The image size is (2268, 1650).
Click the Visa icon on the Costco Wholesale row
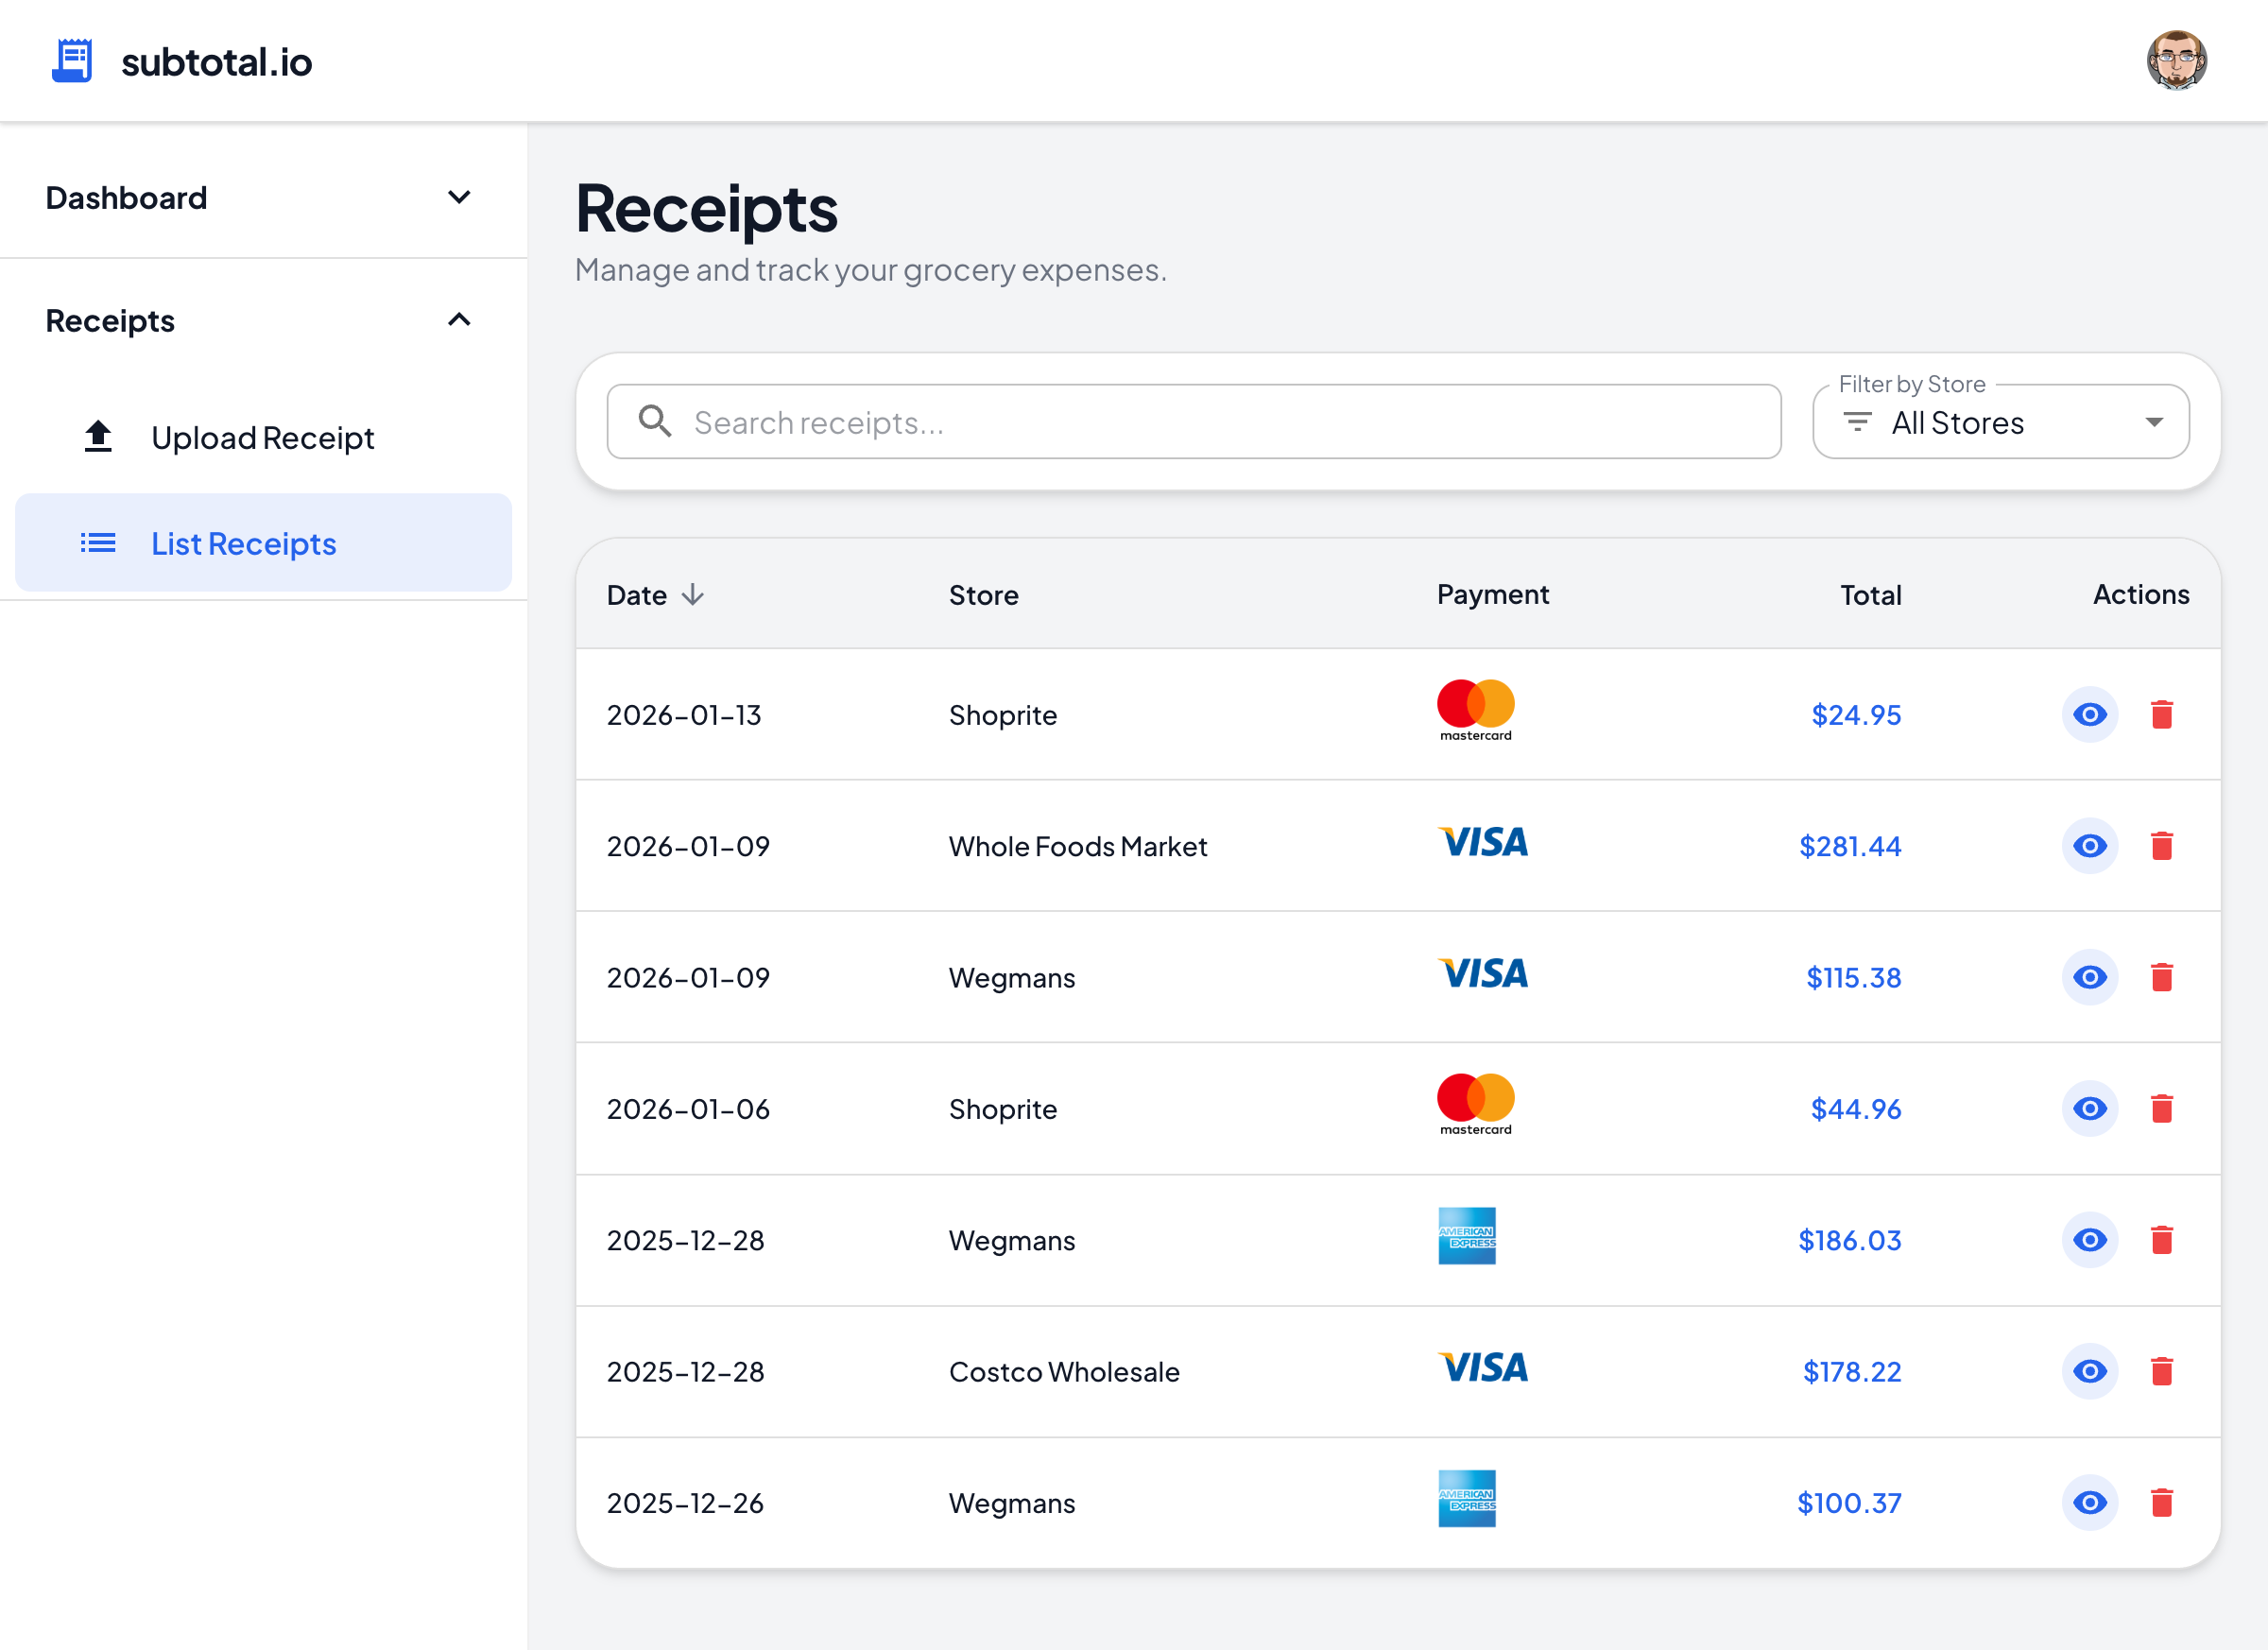point(1483,1370)
